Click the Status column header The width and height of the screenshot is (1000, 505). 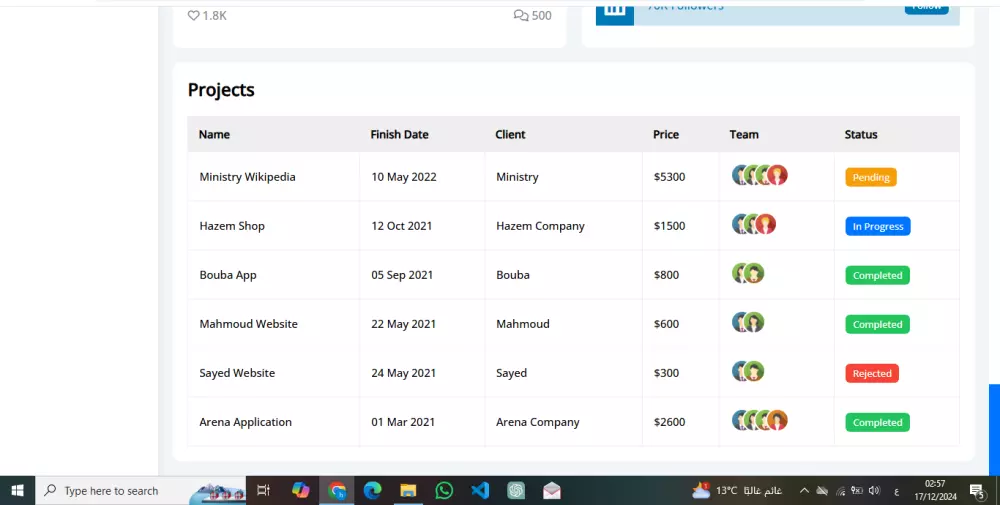point(861,134)
